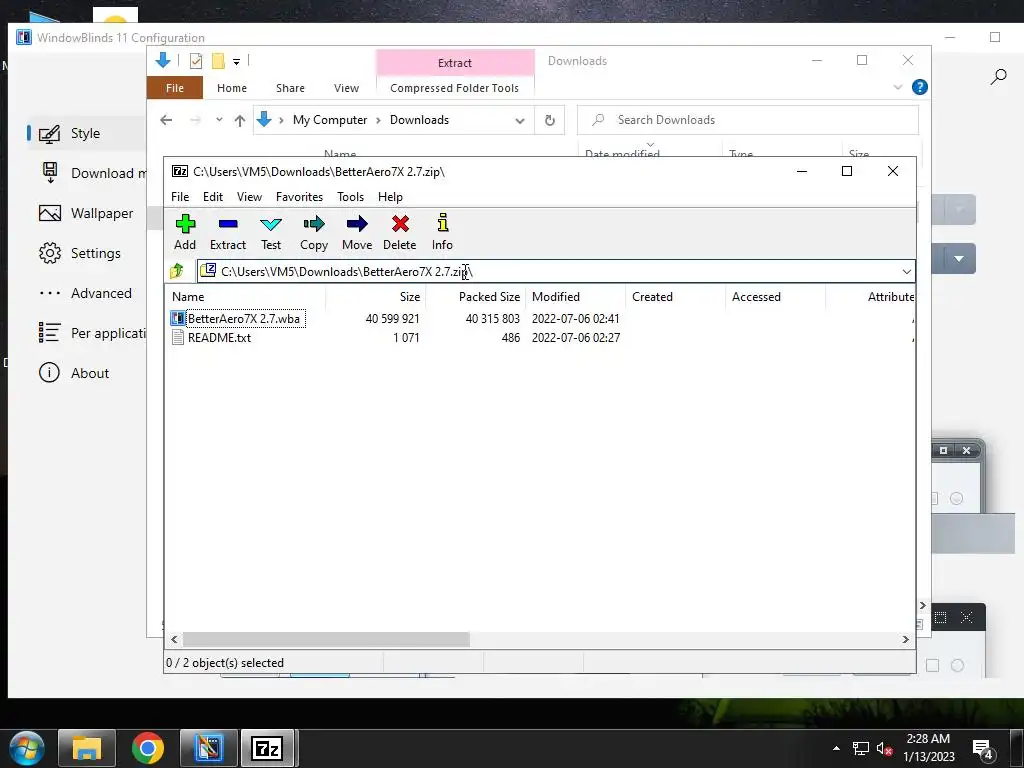Image resolution: width=1024 pixels, height=768 pixels.
Task: Switch to WindowBlinds in the taskbar
Action: pos(209,748)
